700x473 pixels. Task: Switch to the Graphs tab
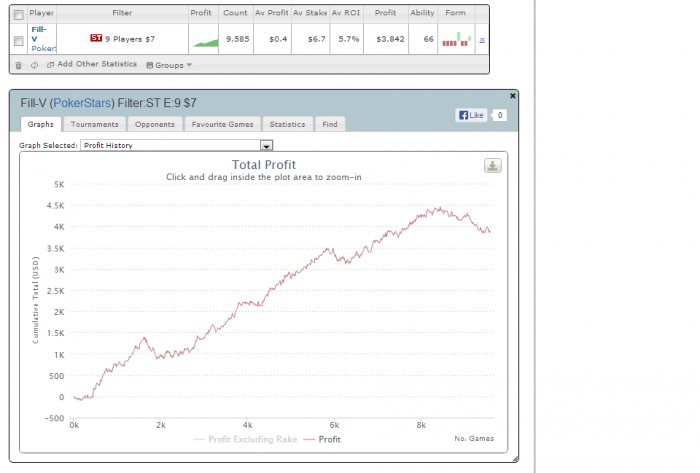click(40, 124)
